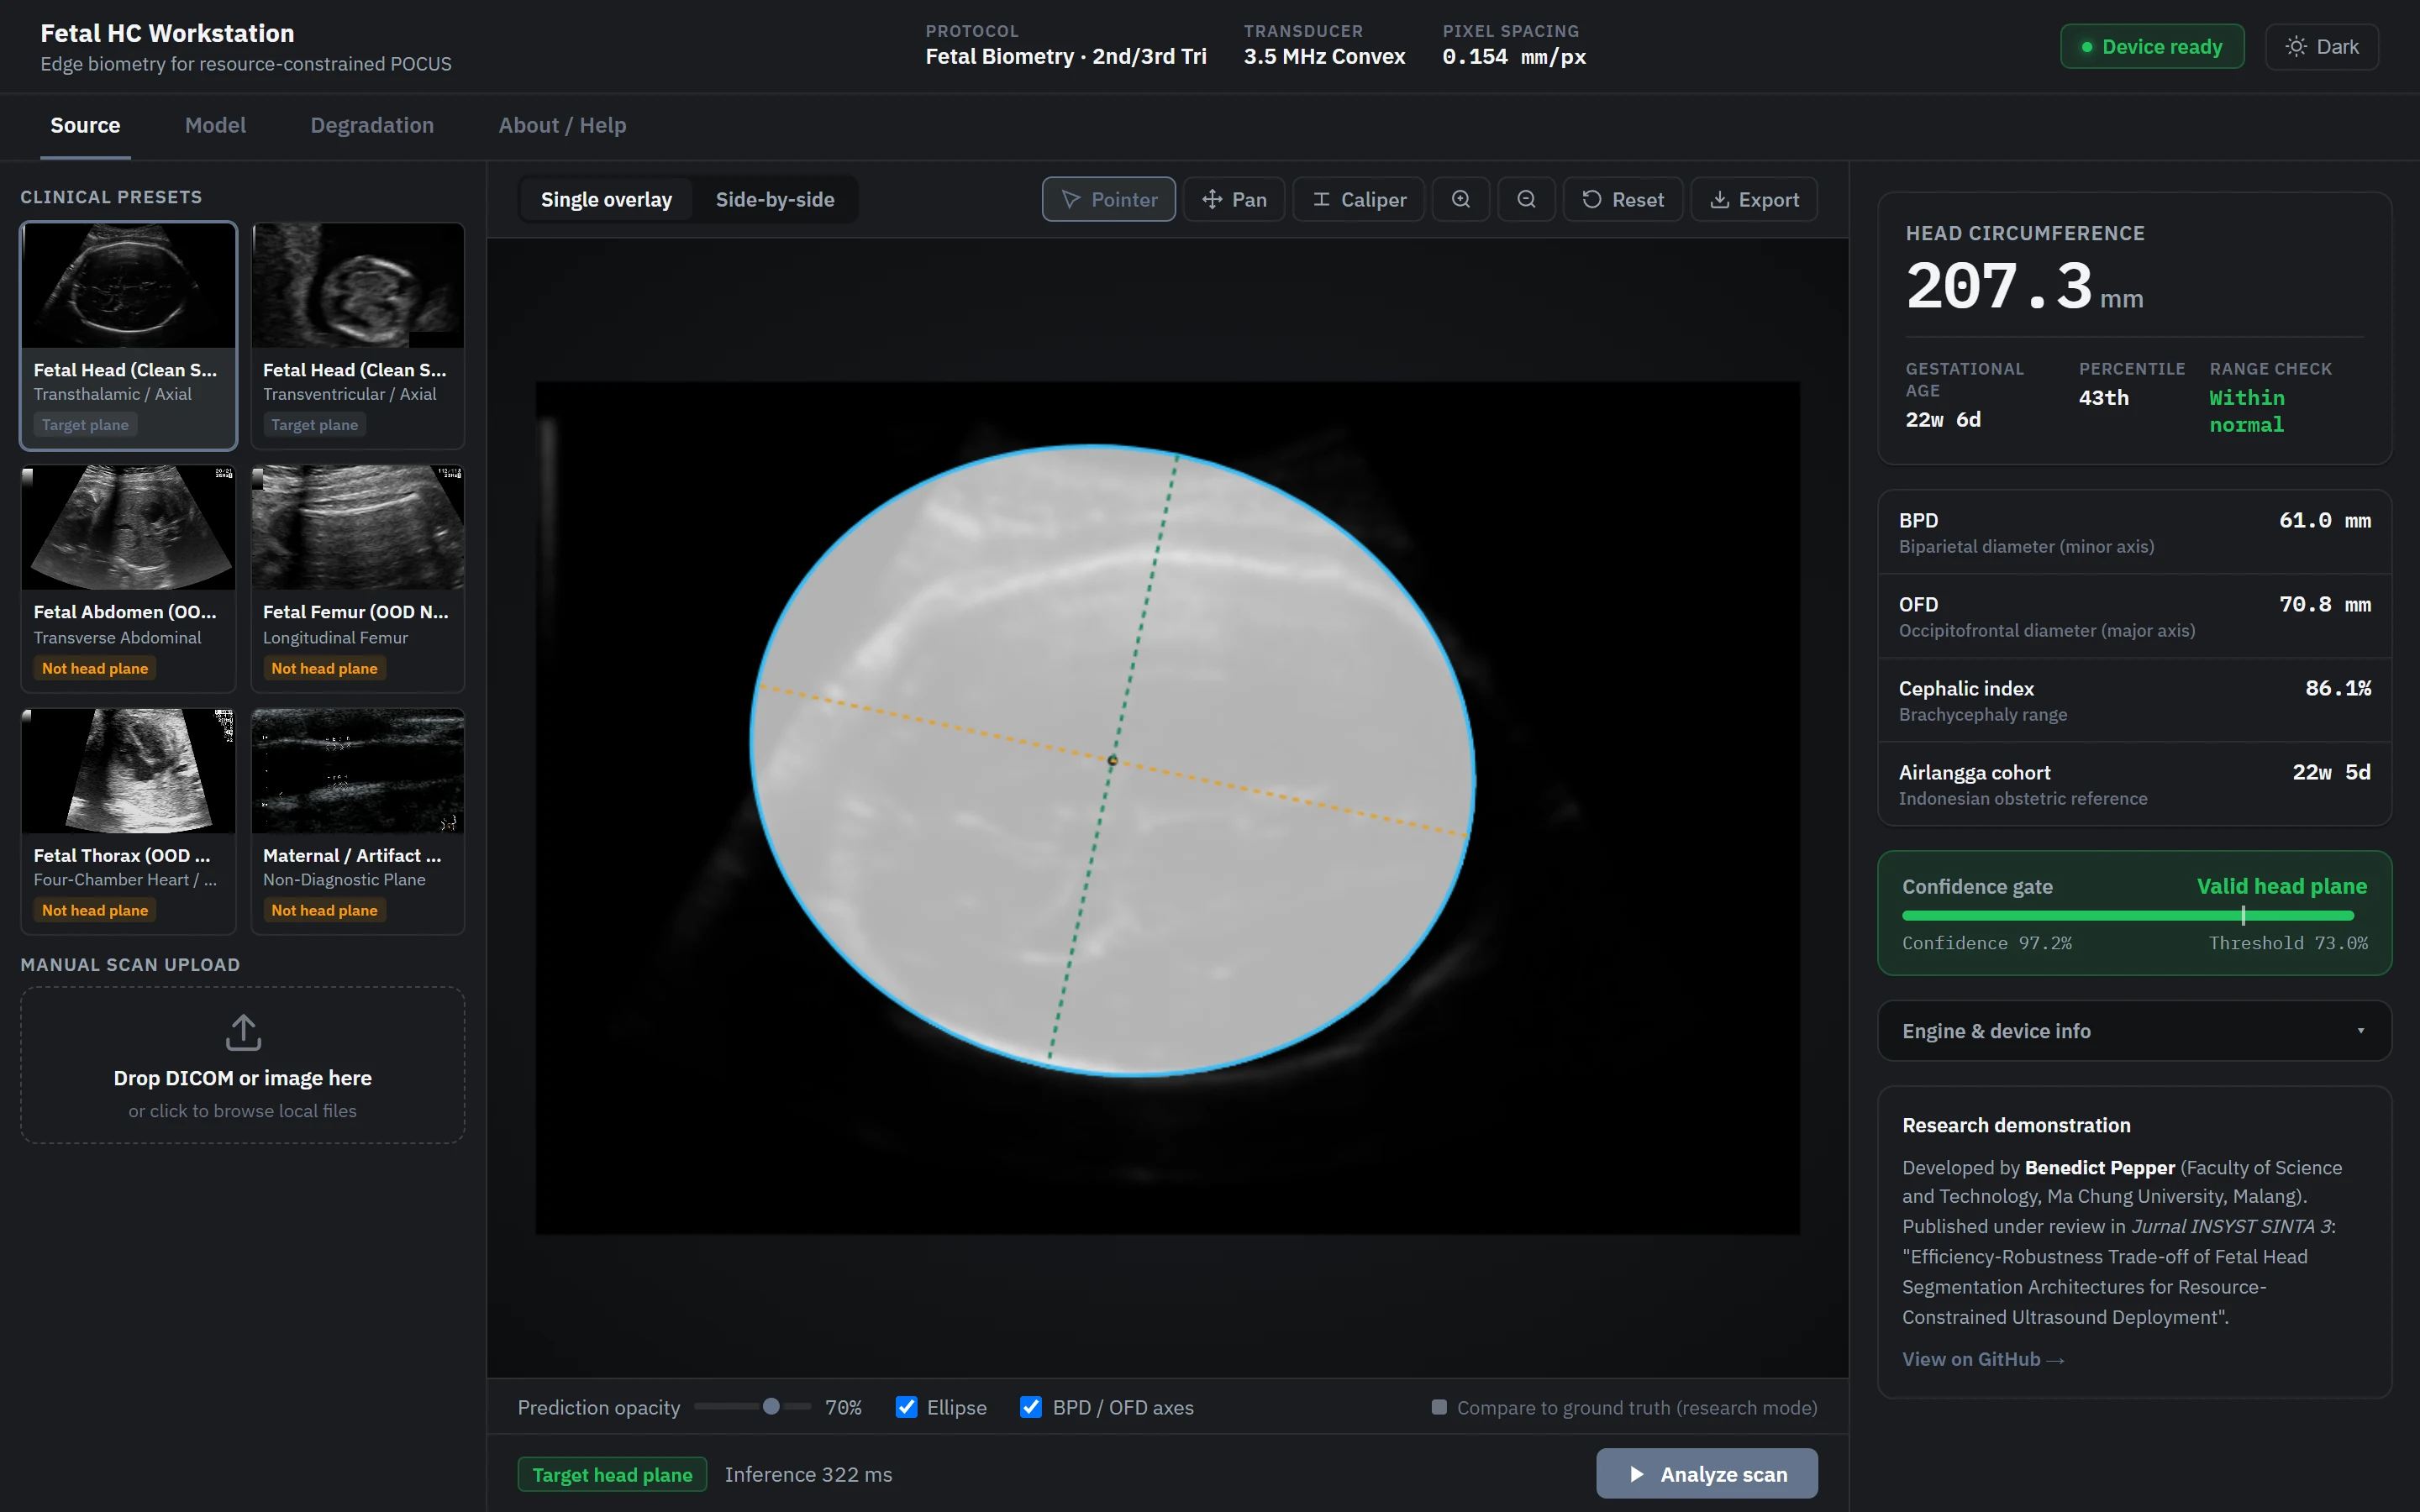2420x1512 pixels.
Task: Click the Drop DICOM or image here zone
Action: tap(243, 1065)
